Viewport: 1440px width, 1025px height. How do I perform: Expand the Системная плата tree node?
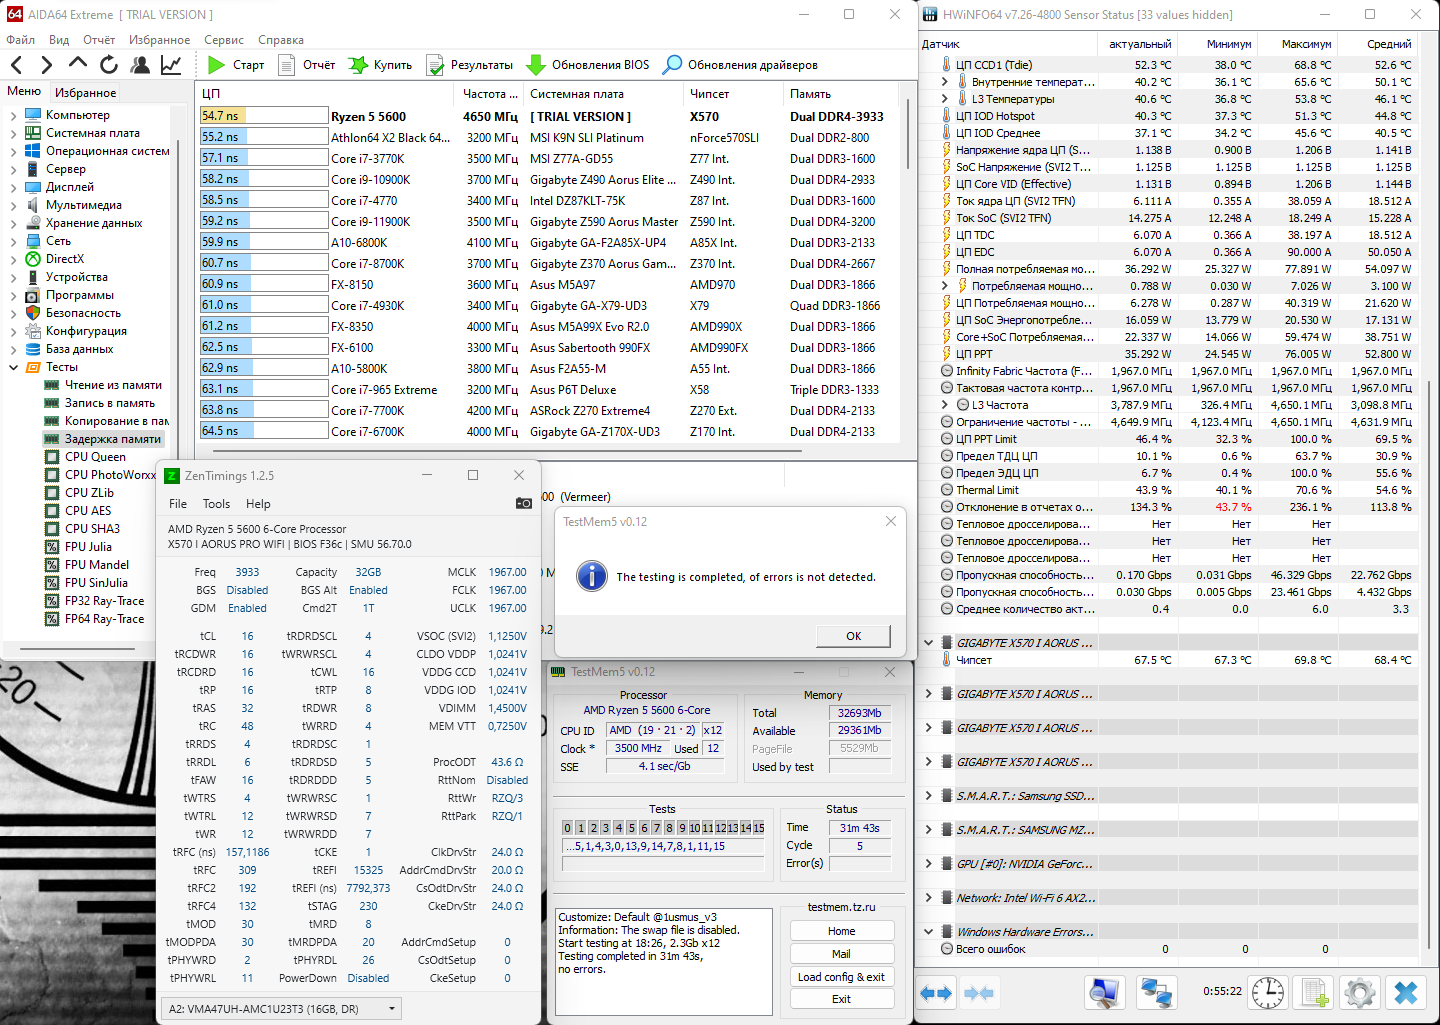pyautogui.click(x=13, y=133)
